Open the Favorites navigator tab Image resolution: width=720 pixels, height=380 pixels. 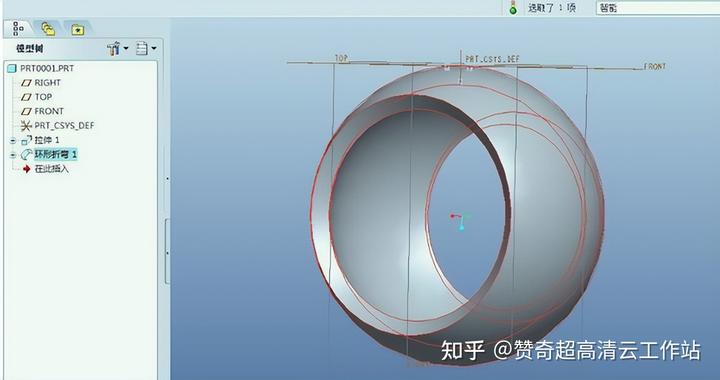(78, 30)
